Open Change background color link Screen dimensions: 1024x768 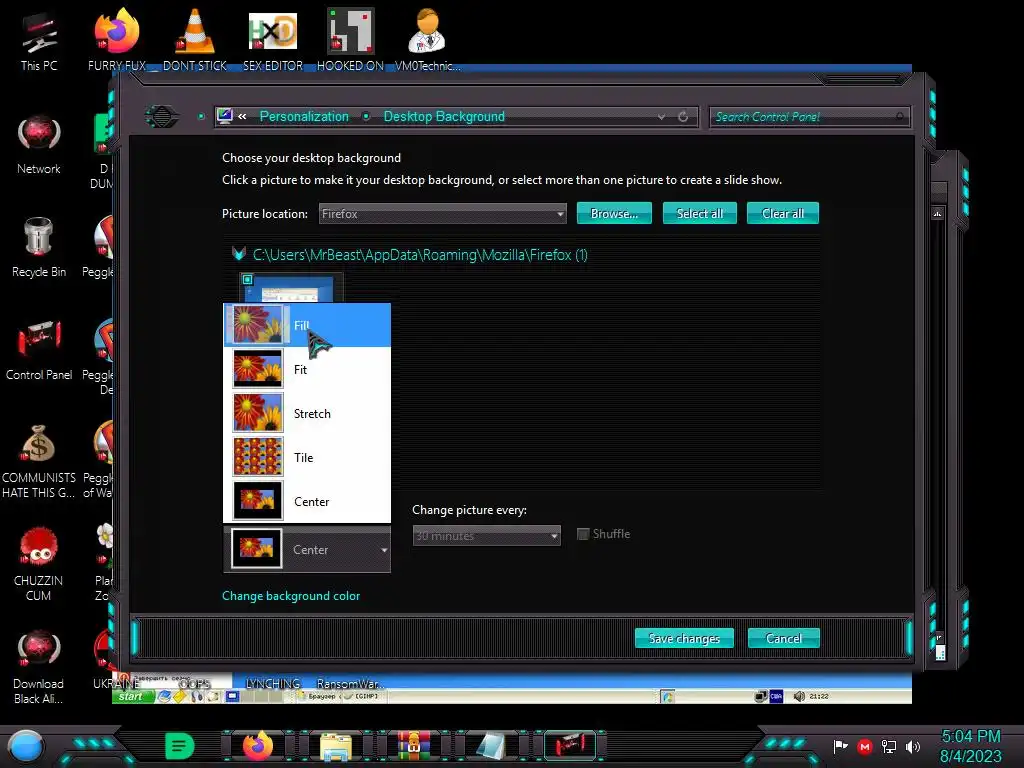pos(291,596)
